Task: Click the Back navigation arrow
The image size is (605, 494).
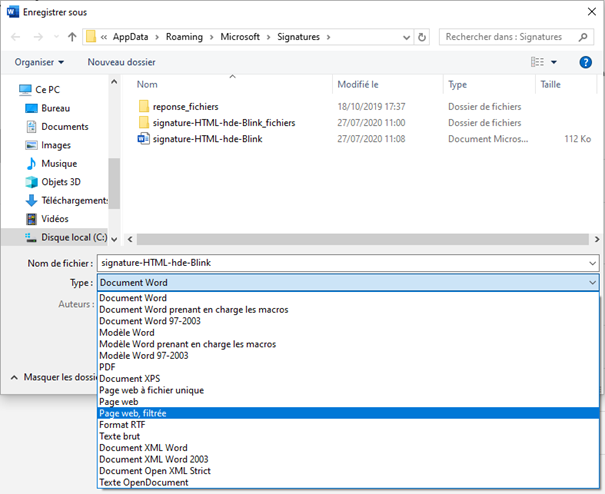Action: point(16,37)
